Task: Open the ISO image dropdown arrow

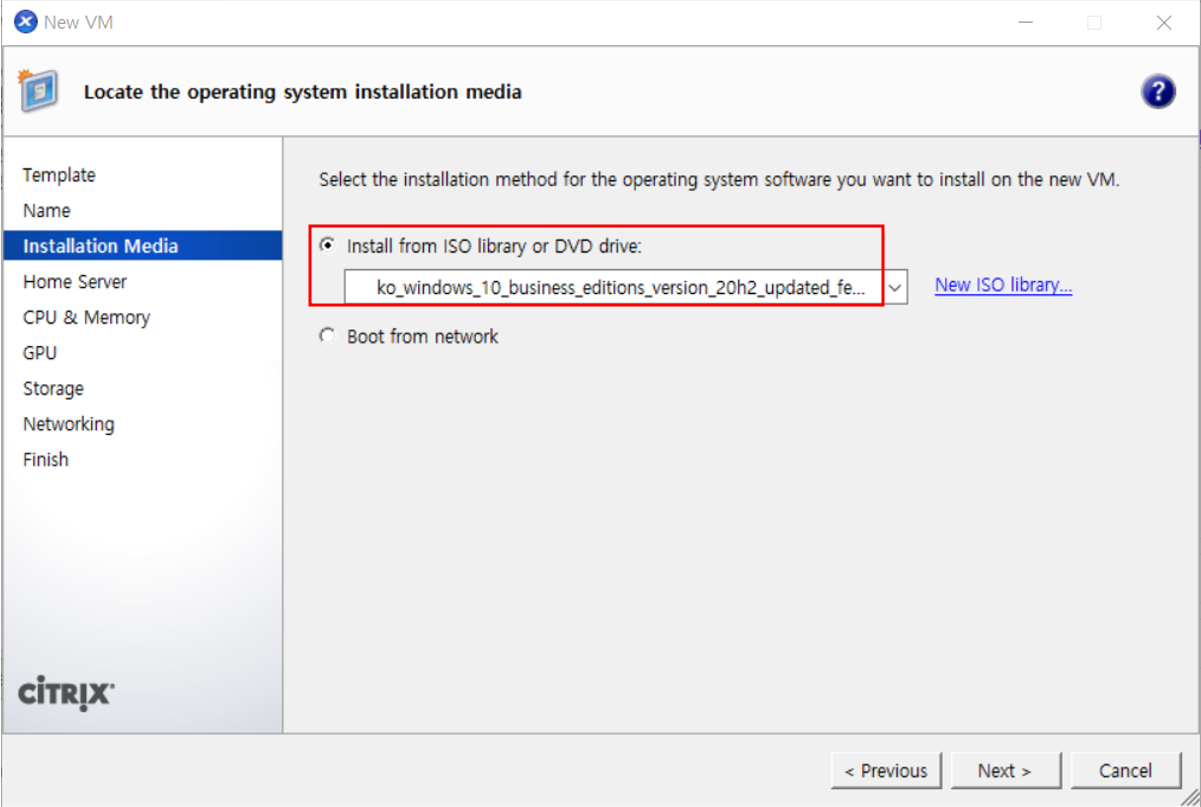Action: click(895, 288)
